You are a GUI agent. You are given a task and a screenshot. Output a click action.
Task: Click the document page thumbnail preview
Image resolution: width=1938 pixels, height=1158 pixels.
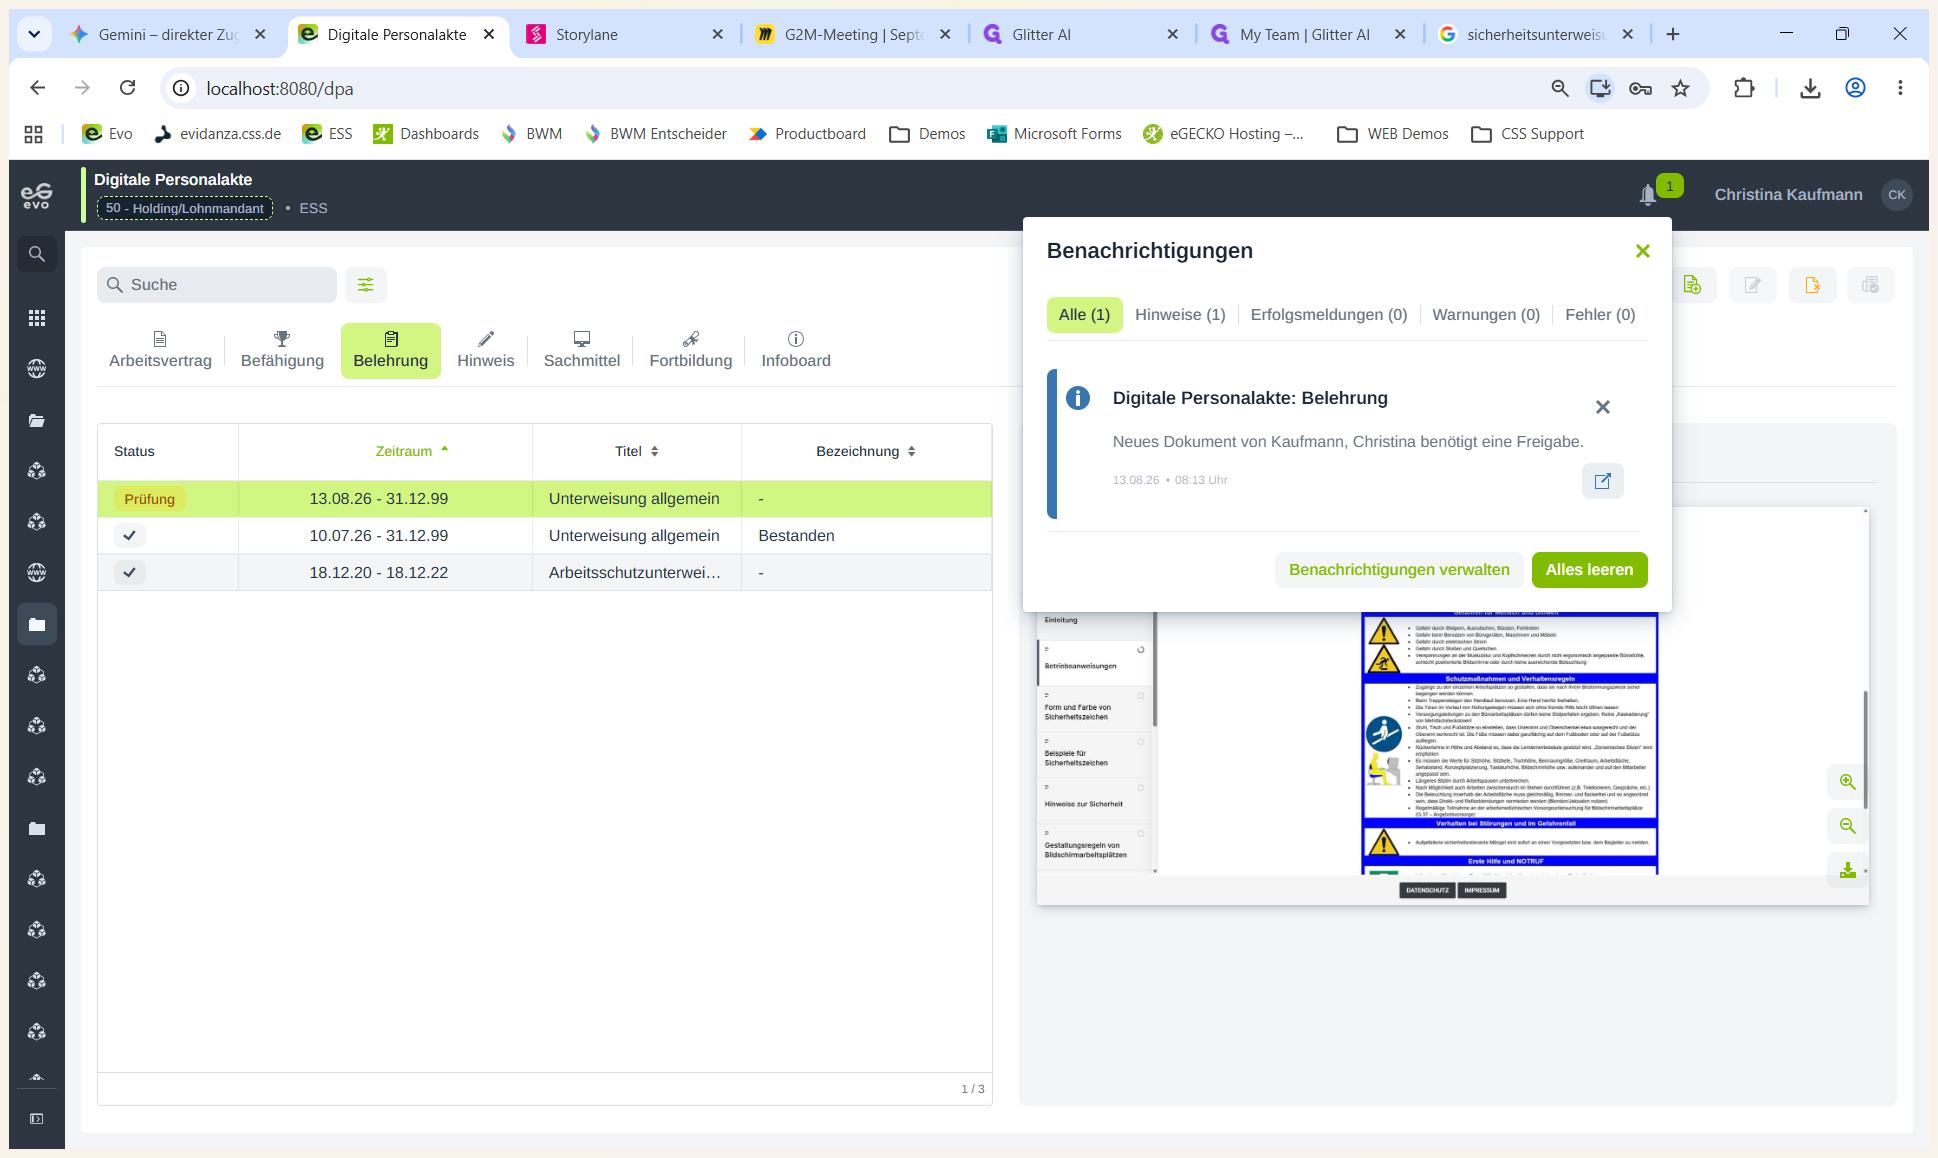(x=1509, y=743)
